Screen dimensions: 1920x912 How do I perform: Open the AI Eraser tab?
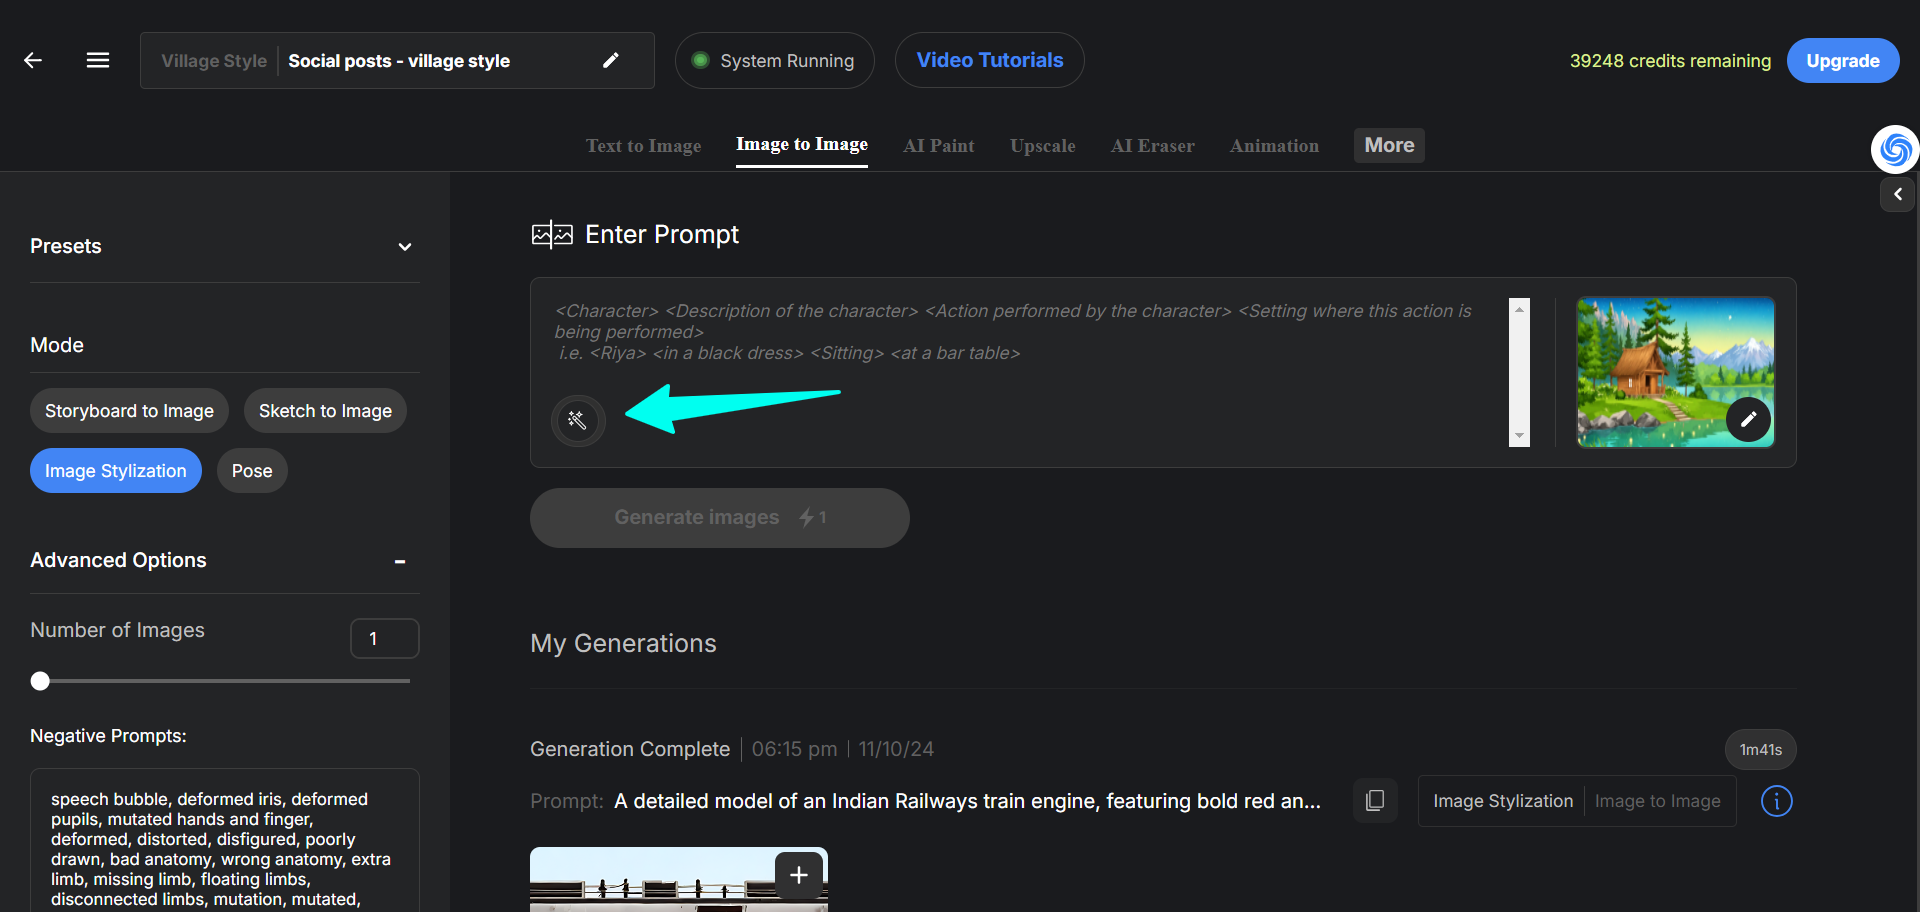point(1152,146)
